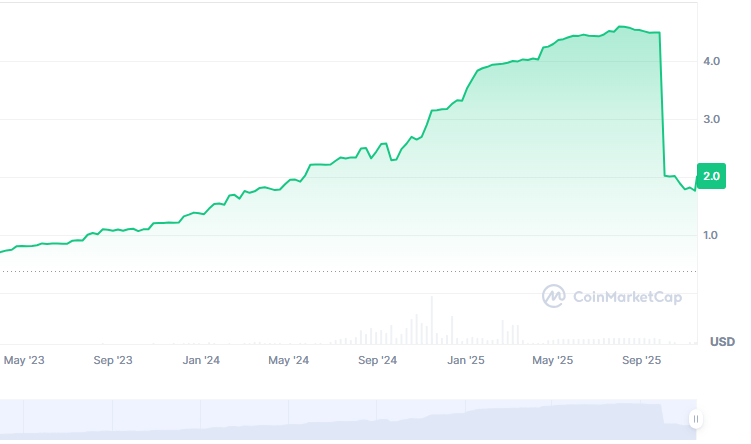Select the Jan '24 date label
This screenshot has height=444, width=751.
pyautogui.click(x=201, y=360)
